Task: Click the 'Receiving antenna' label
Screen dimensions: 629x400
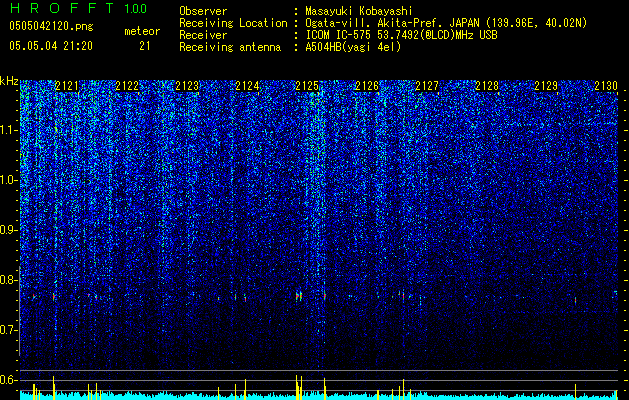Action: click(x=230, y=47)
